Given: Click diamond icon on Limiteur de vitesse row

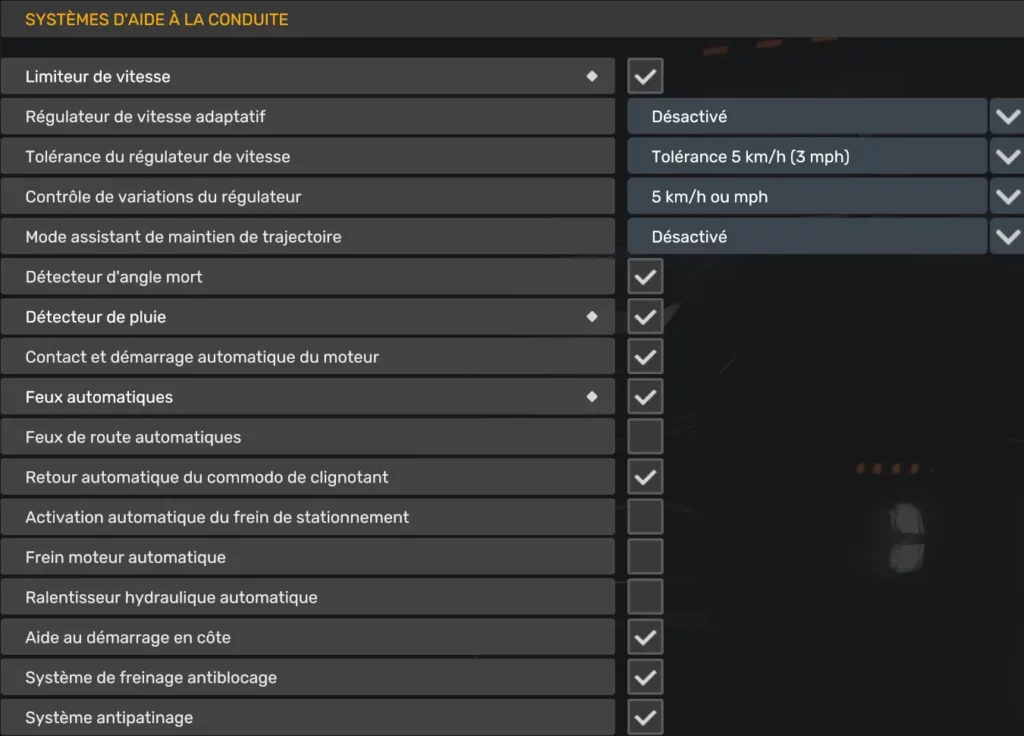Looking at the screenshot, I should (592, 76).
